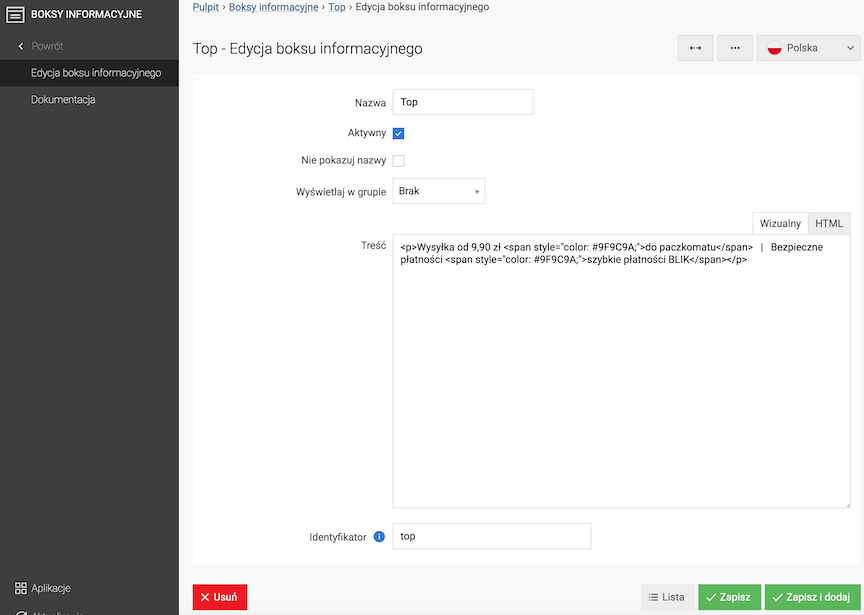Click the Zapisz i dodaj button
The height and width of the screenshot is (615, 864).
[812, 597]
